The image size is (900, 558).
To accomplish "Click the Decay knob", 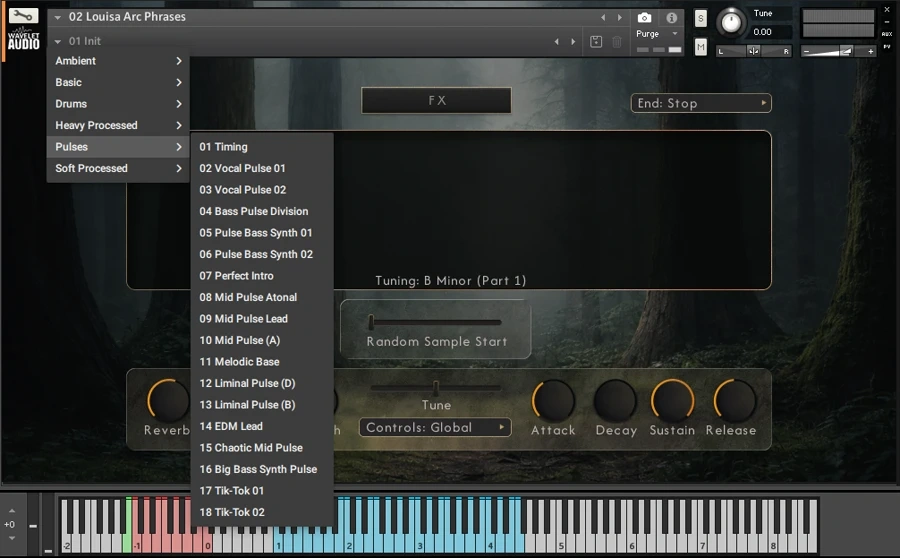I will point(615,400).
